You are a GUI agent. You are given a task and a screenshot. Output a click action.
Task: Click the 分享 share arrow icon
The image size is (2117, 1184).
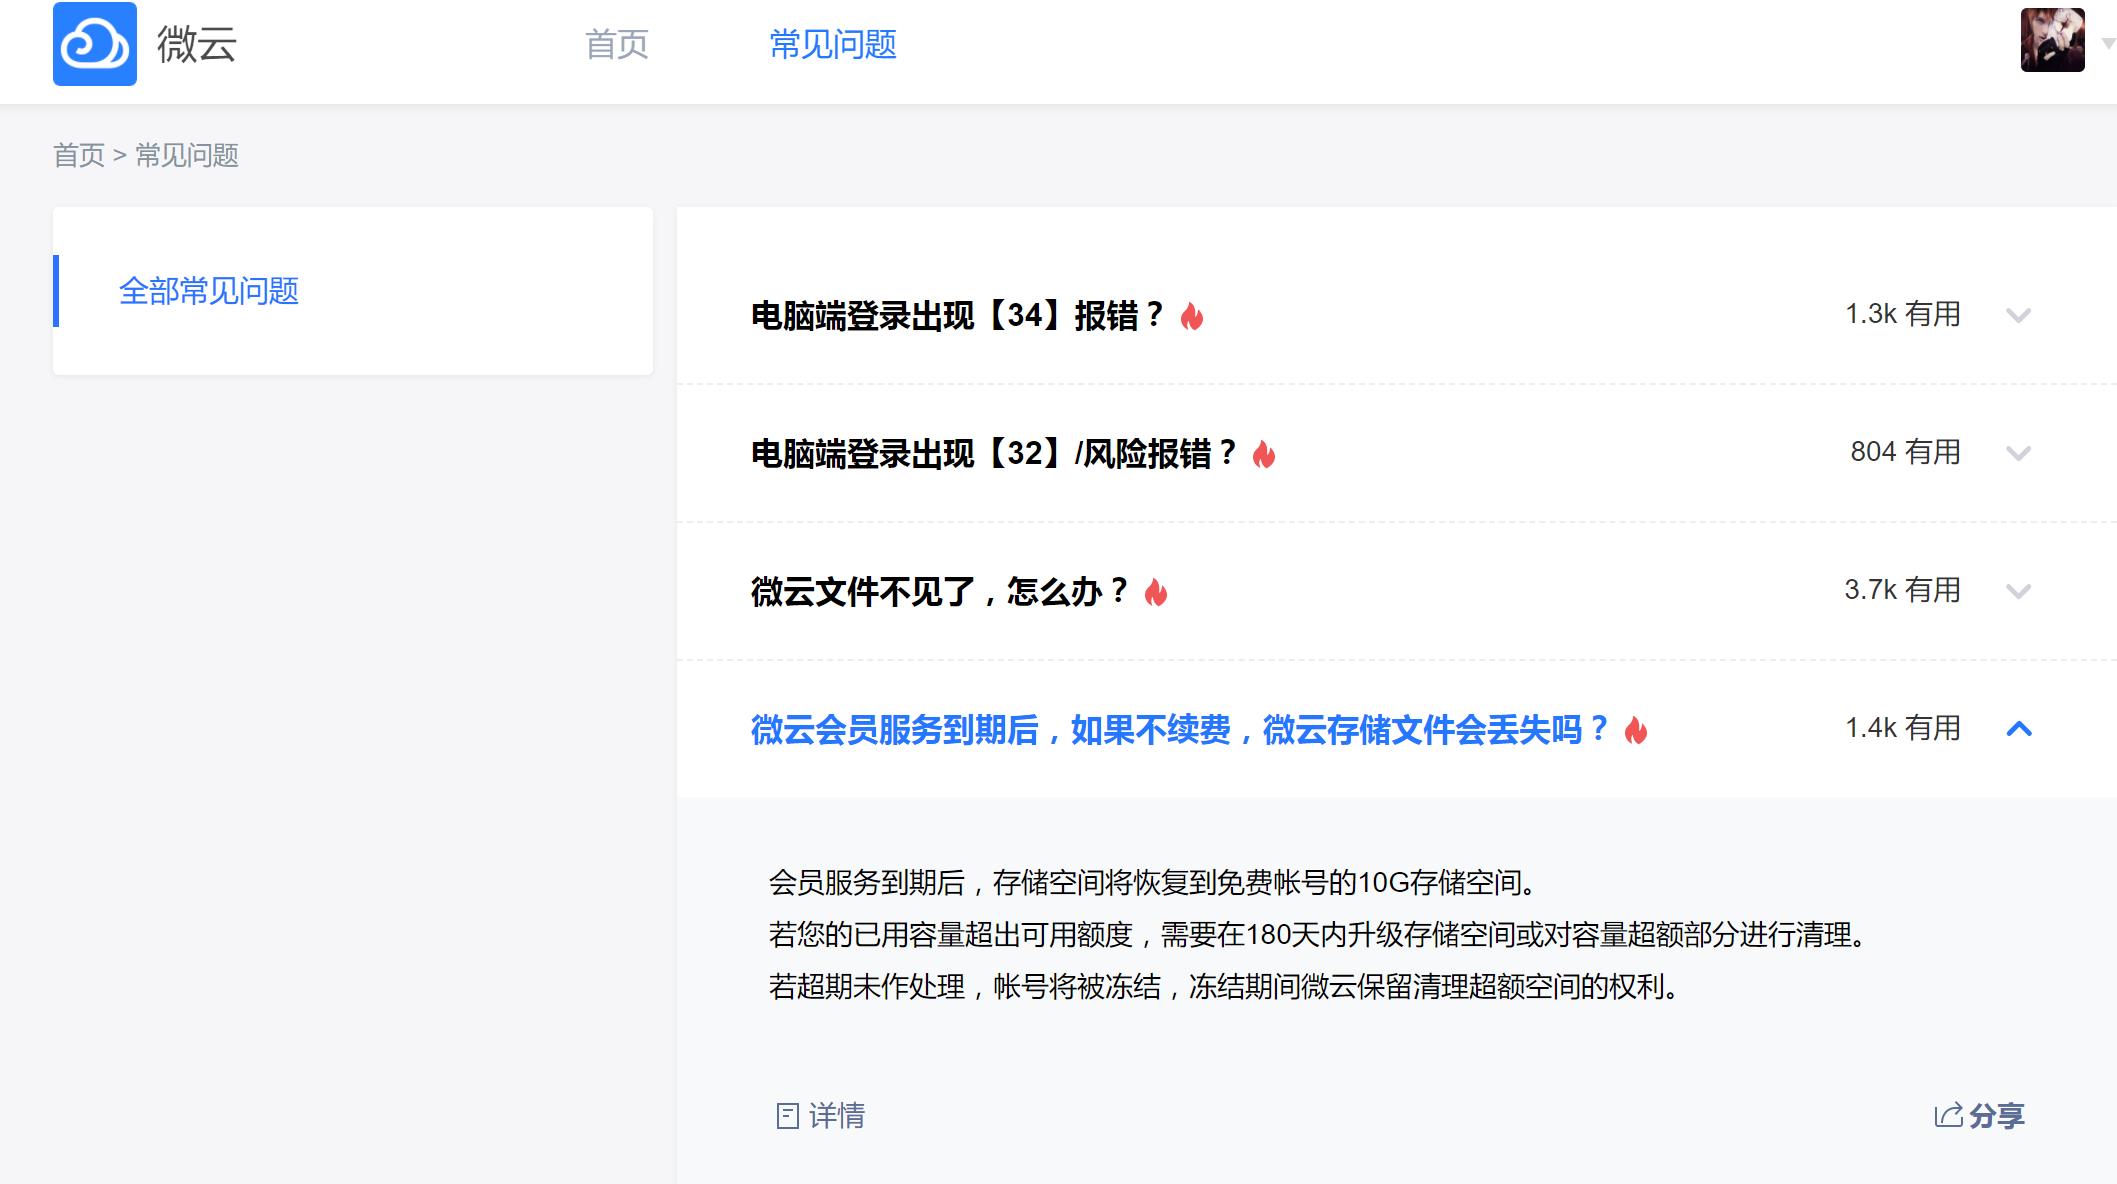1948,1115
